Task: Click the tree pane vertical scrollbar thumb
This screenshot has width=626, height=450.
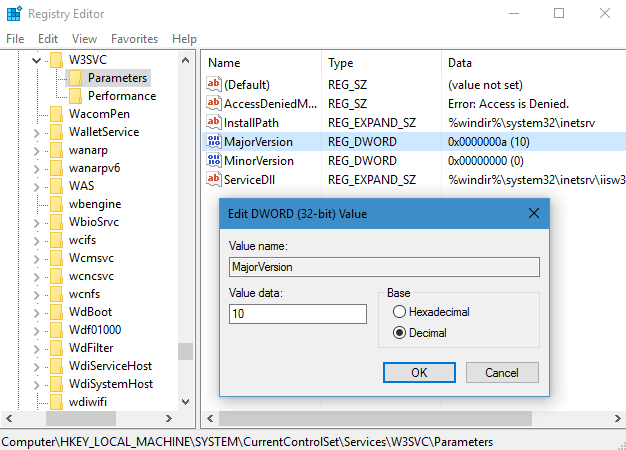Action: tap(185, 350)
